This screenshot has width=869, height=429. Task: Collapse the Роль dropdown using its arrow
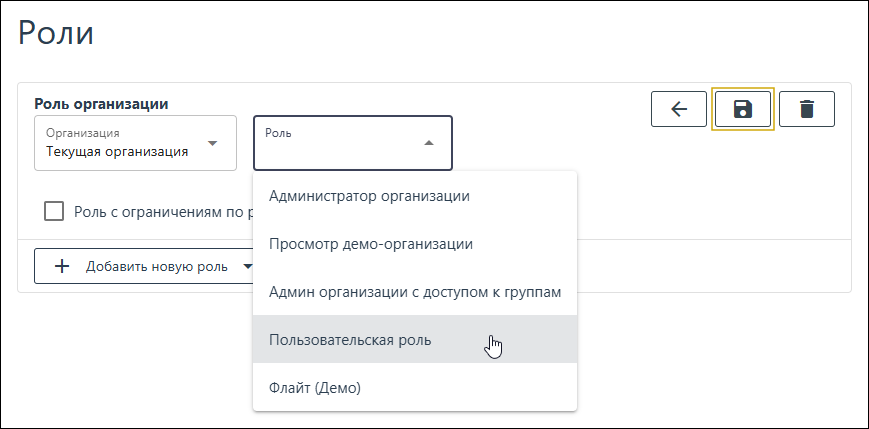pyautogui.click(x=429, y=143)
